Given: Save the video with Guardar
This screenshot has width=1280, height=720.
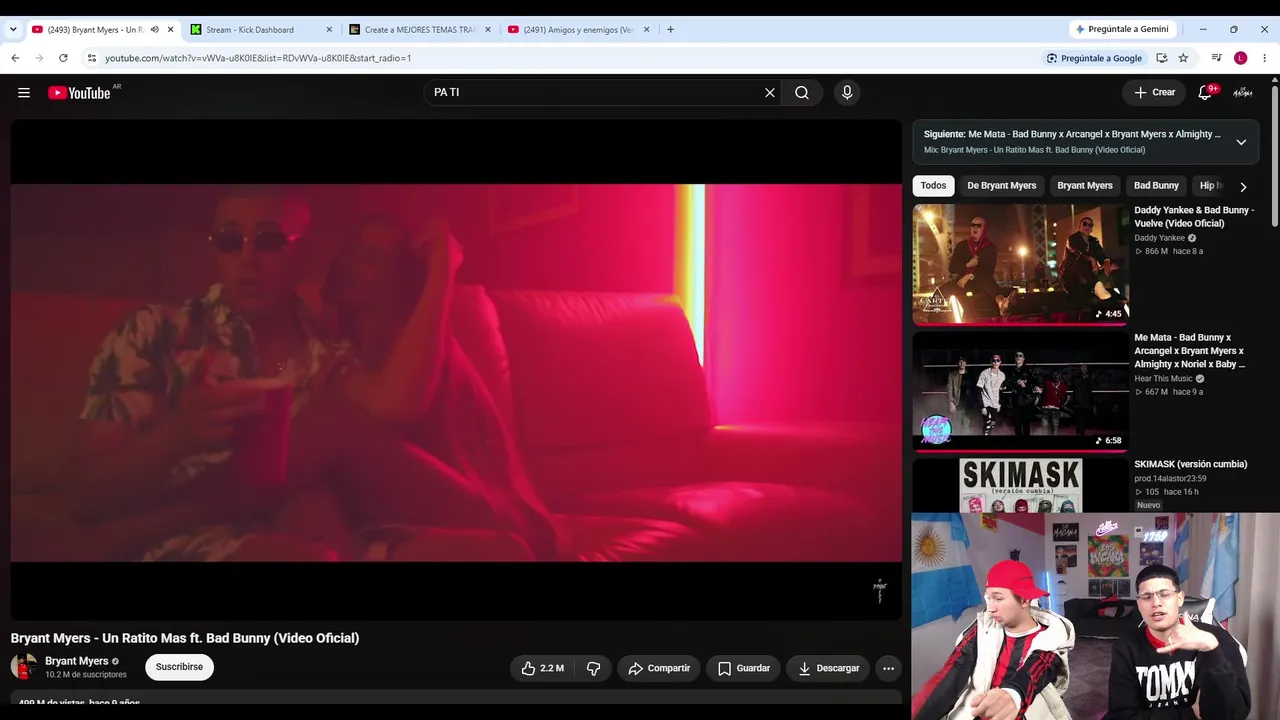Looking at the screenshot, I should coord(744,668).
